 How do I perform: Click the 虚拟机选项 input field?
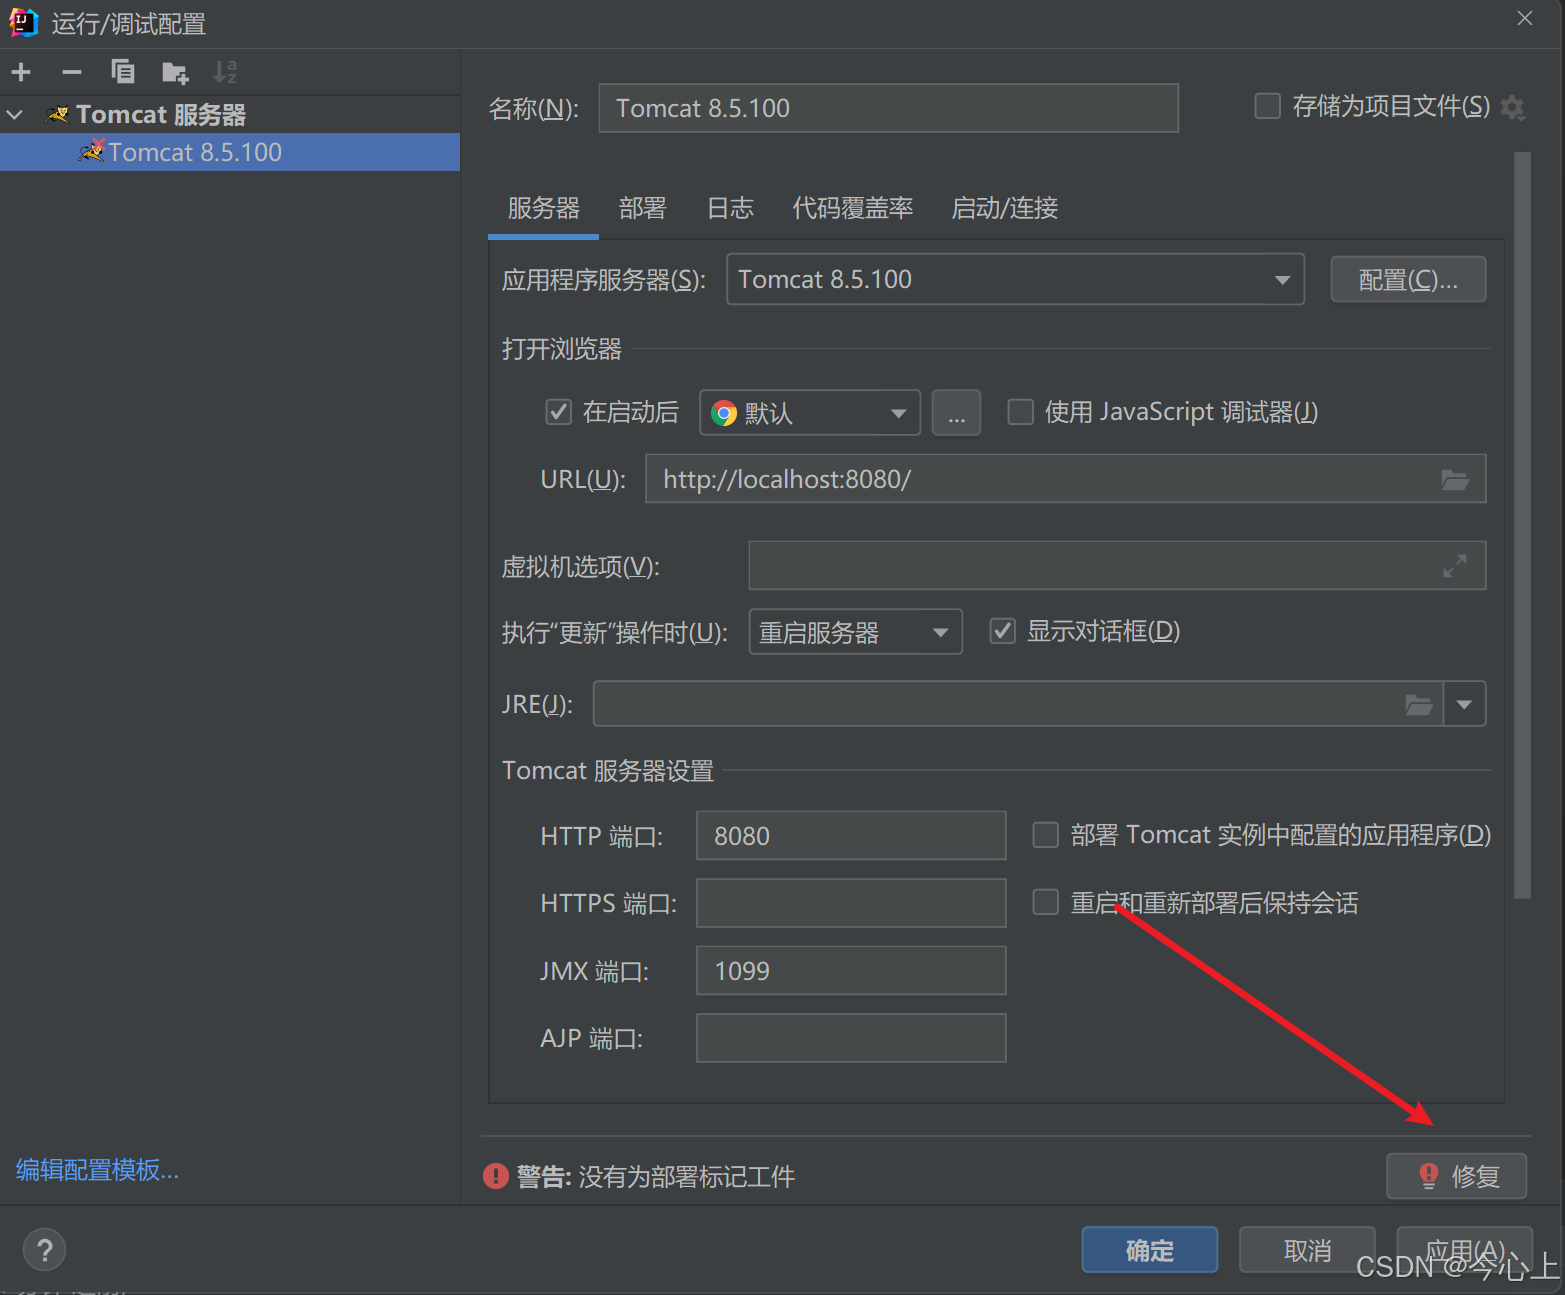click(x=1117, y=566)
